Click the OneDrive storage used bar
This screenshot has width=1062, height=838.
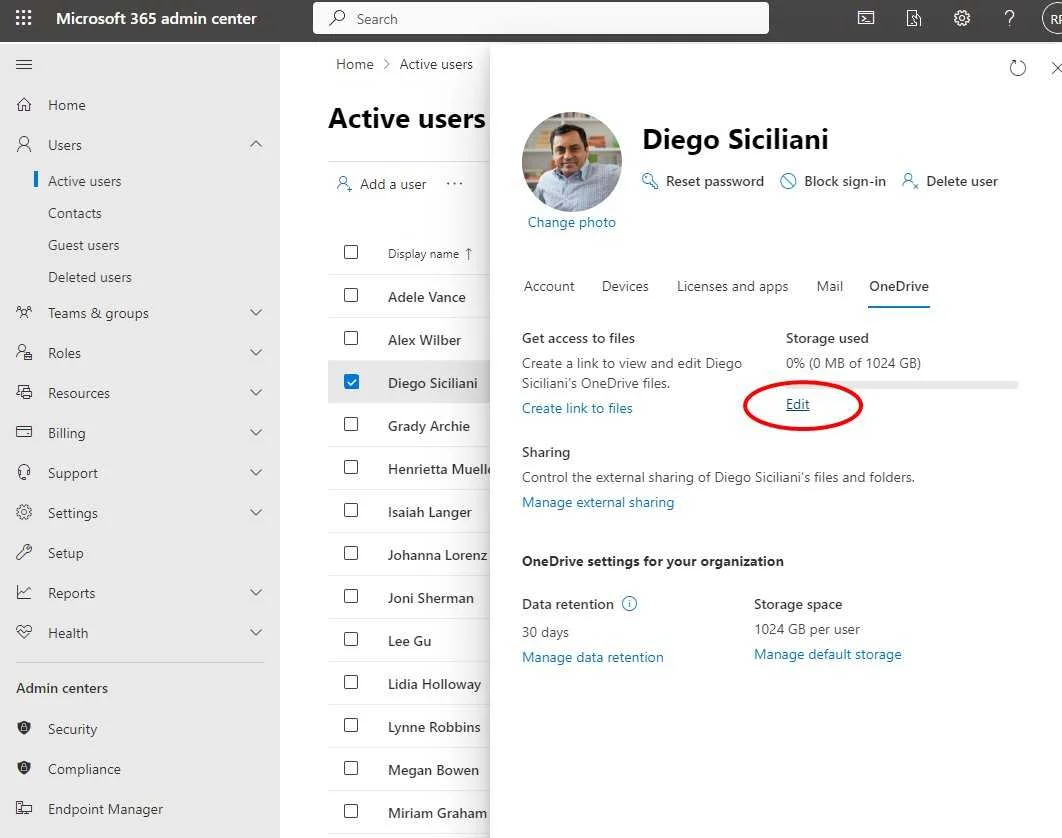tap(901, 385)
